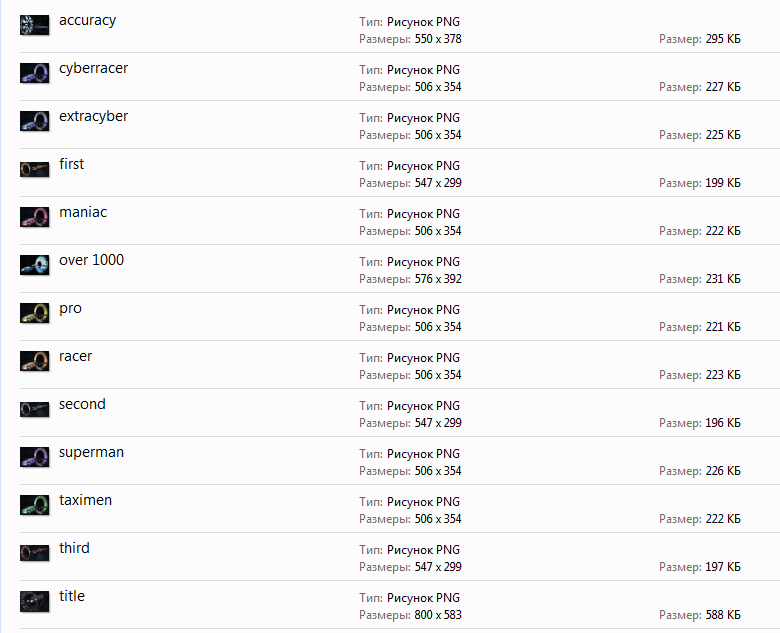Click the taximen file name

coord(85,500)
